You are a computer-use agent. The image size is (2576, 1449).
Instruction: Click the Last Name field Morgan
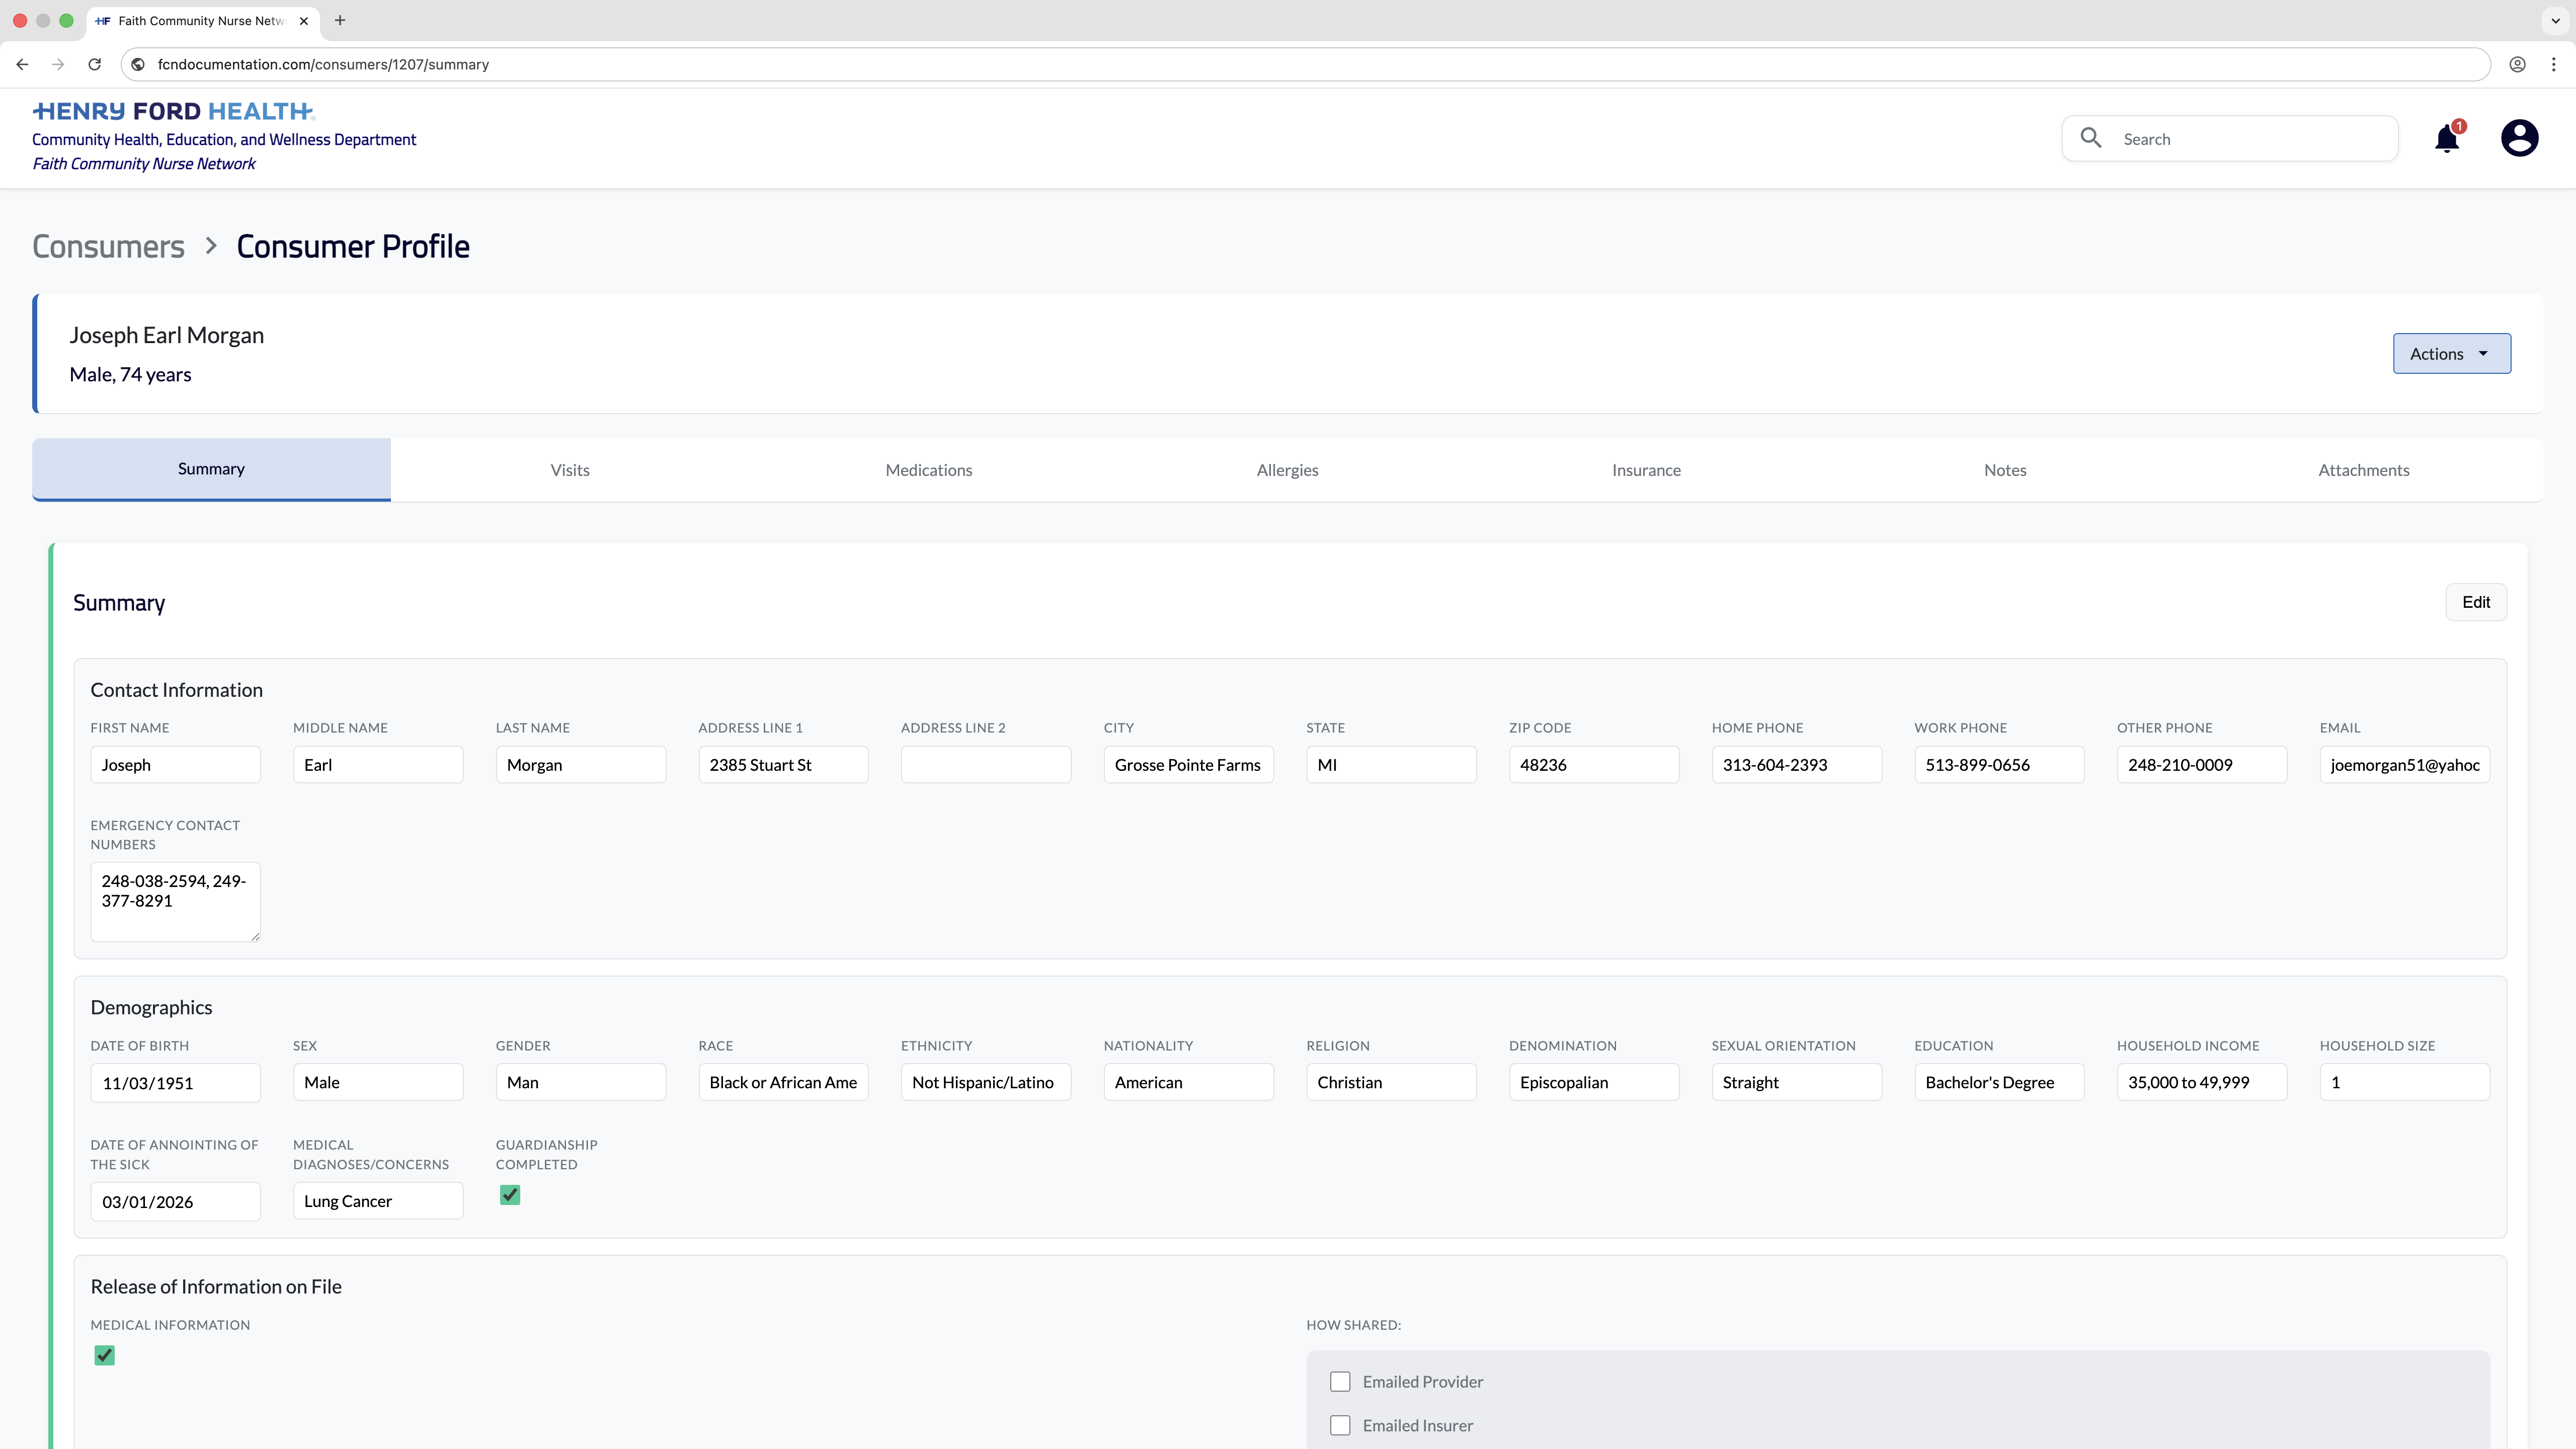coord(581,765)
